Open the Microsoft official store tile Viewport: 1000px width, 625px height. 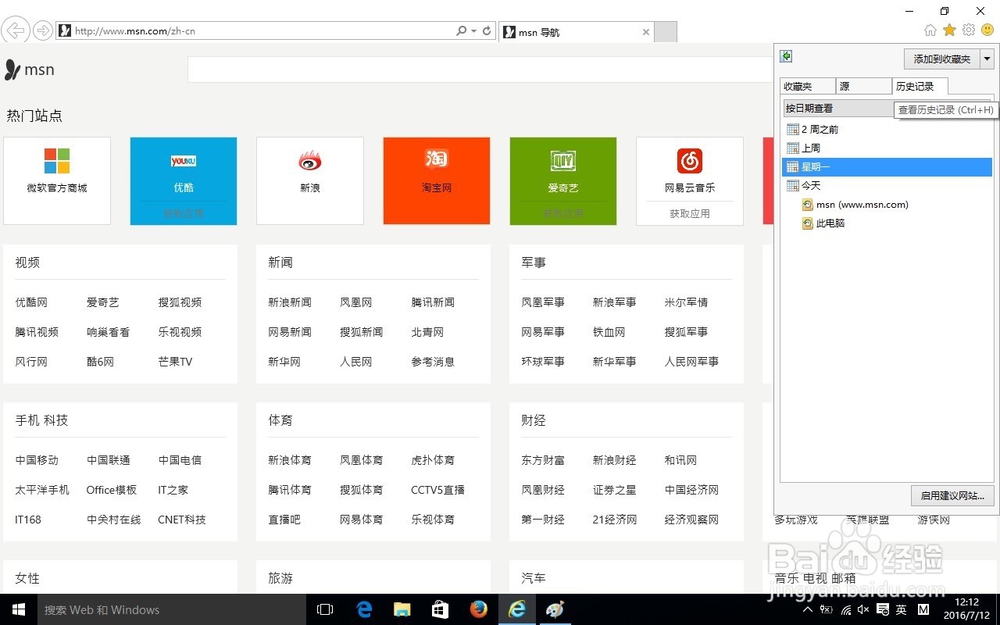pyautogui.click(x=57, y=181)
